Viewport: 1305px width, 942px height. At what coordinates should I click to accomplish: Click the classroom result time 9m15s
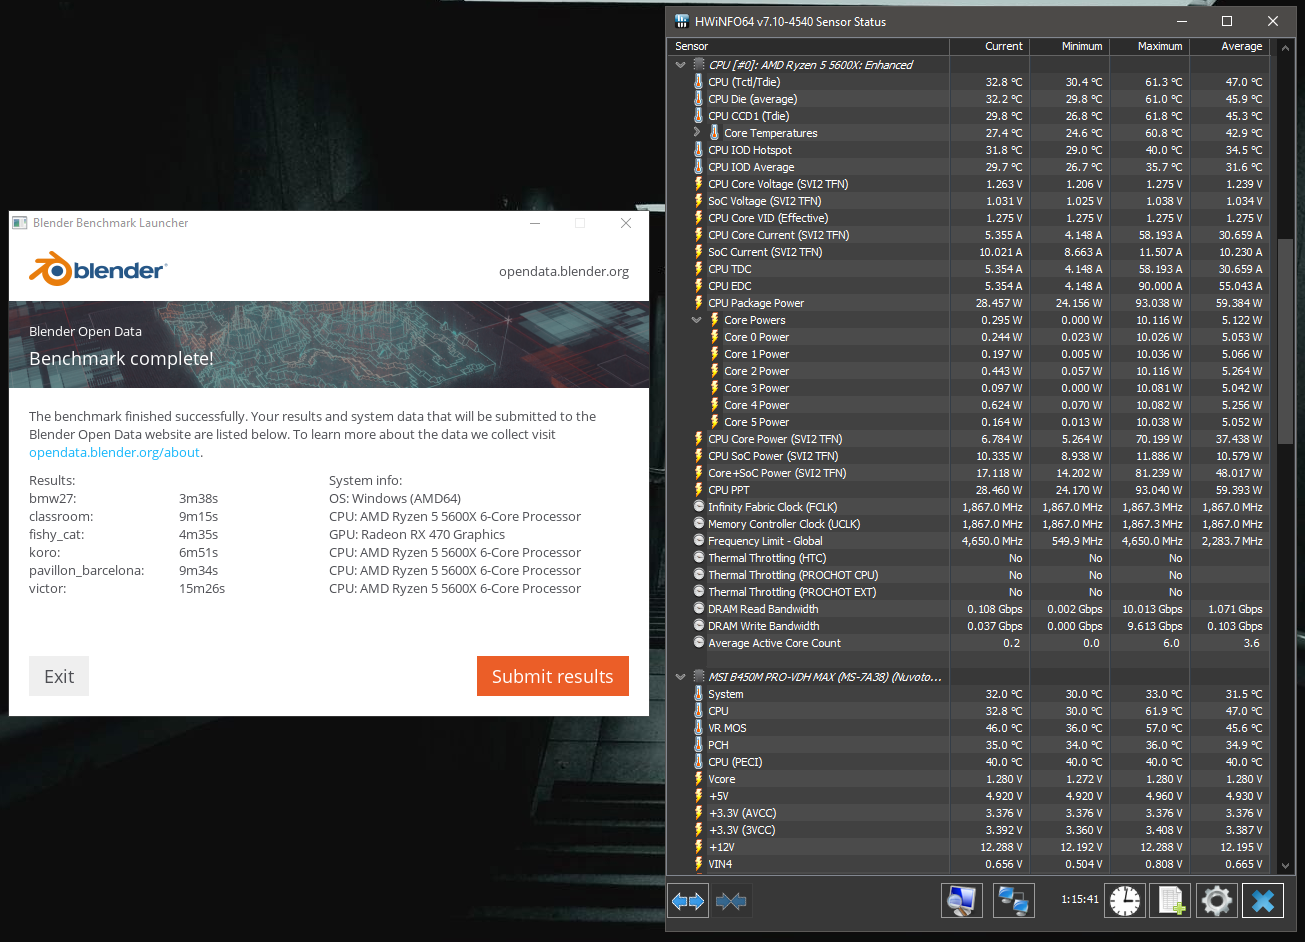198,516
